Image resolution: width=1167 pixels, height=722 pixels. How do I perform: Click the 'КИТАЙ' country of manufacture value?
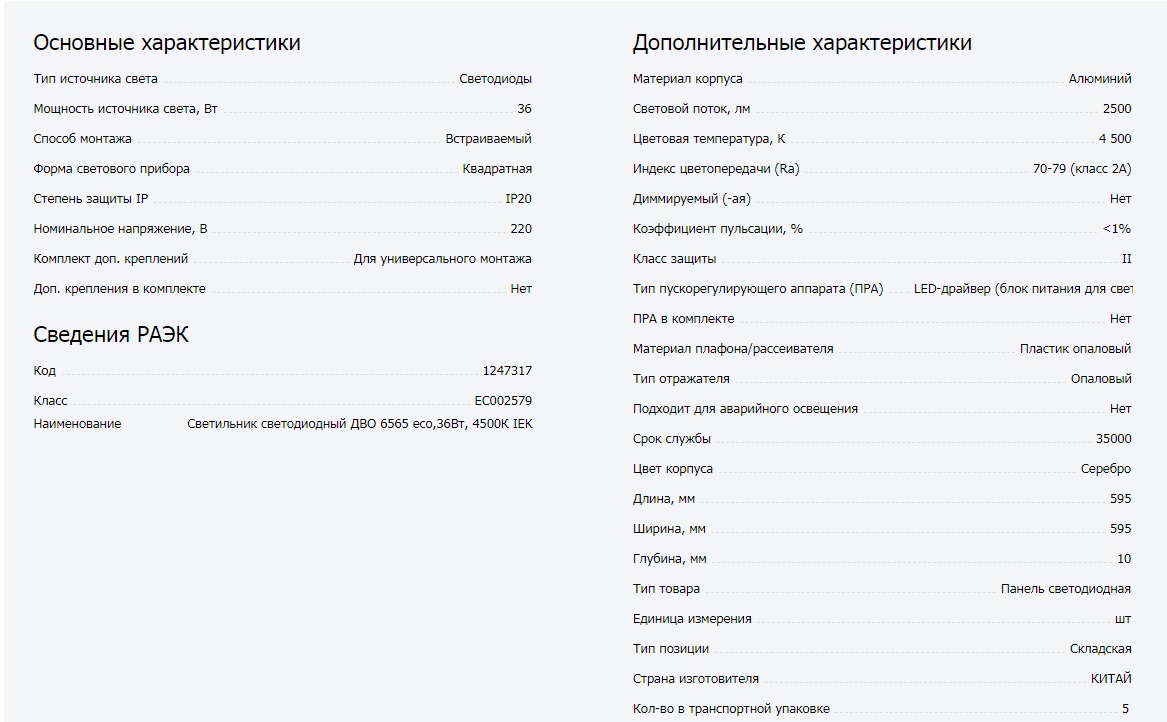(1110, 679)
